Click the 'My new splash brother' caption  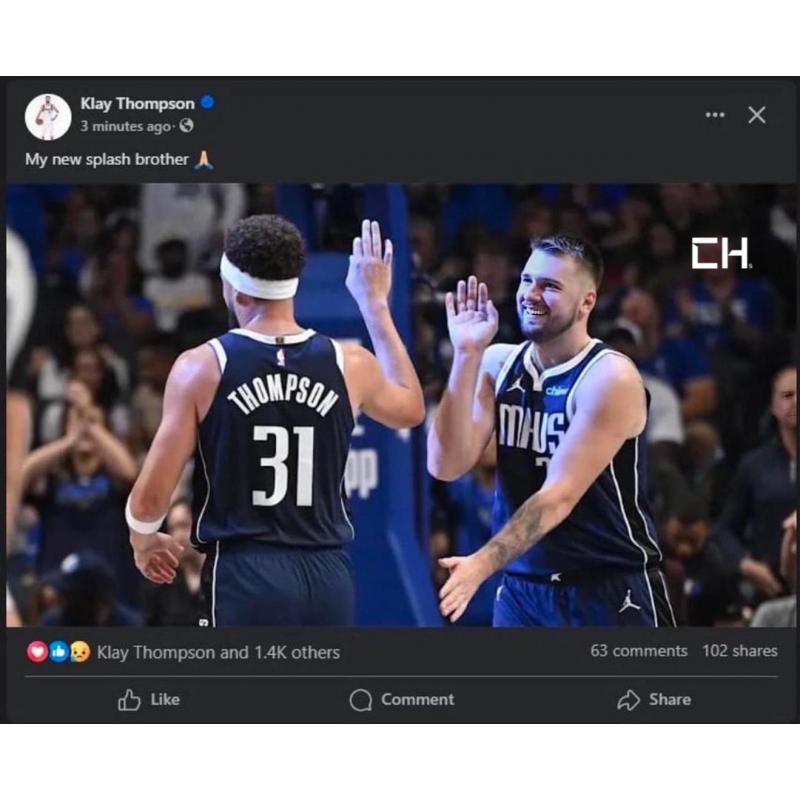pyautogui.click(x=107, y=159)
